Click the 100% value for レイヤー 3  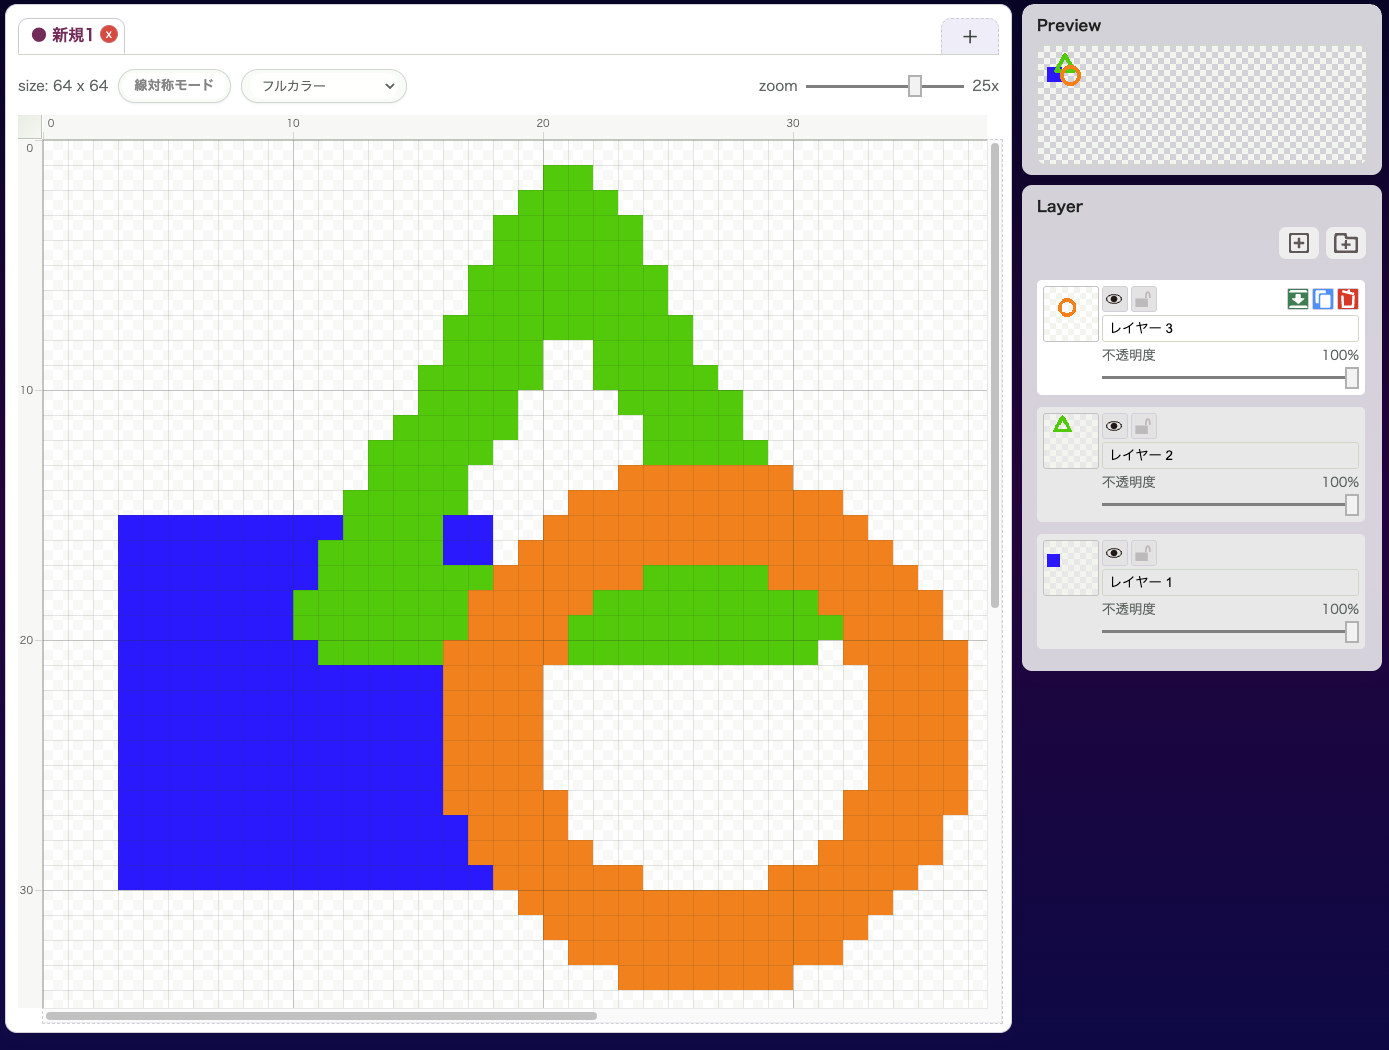click(1340, 355)
